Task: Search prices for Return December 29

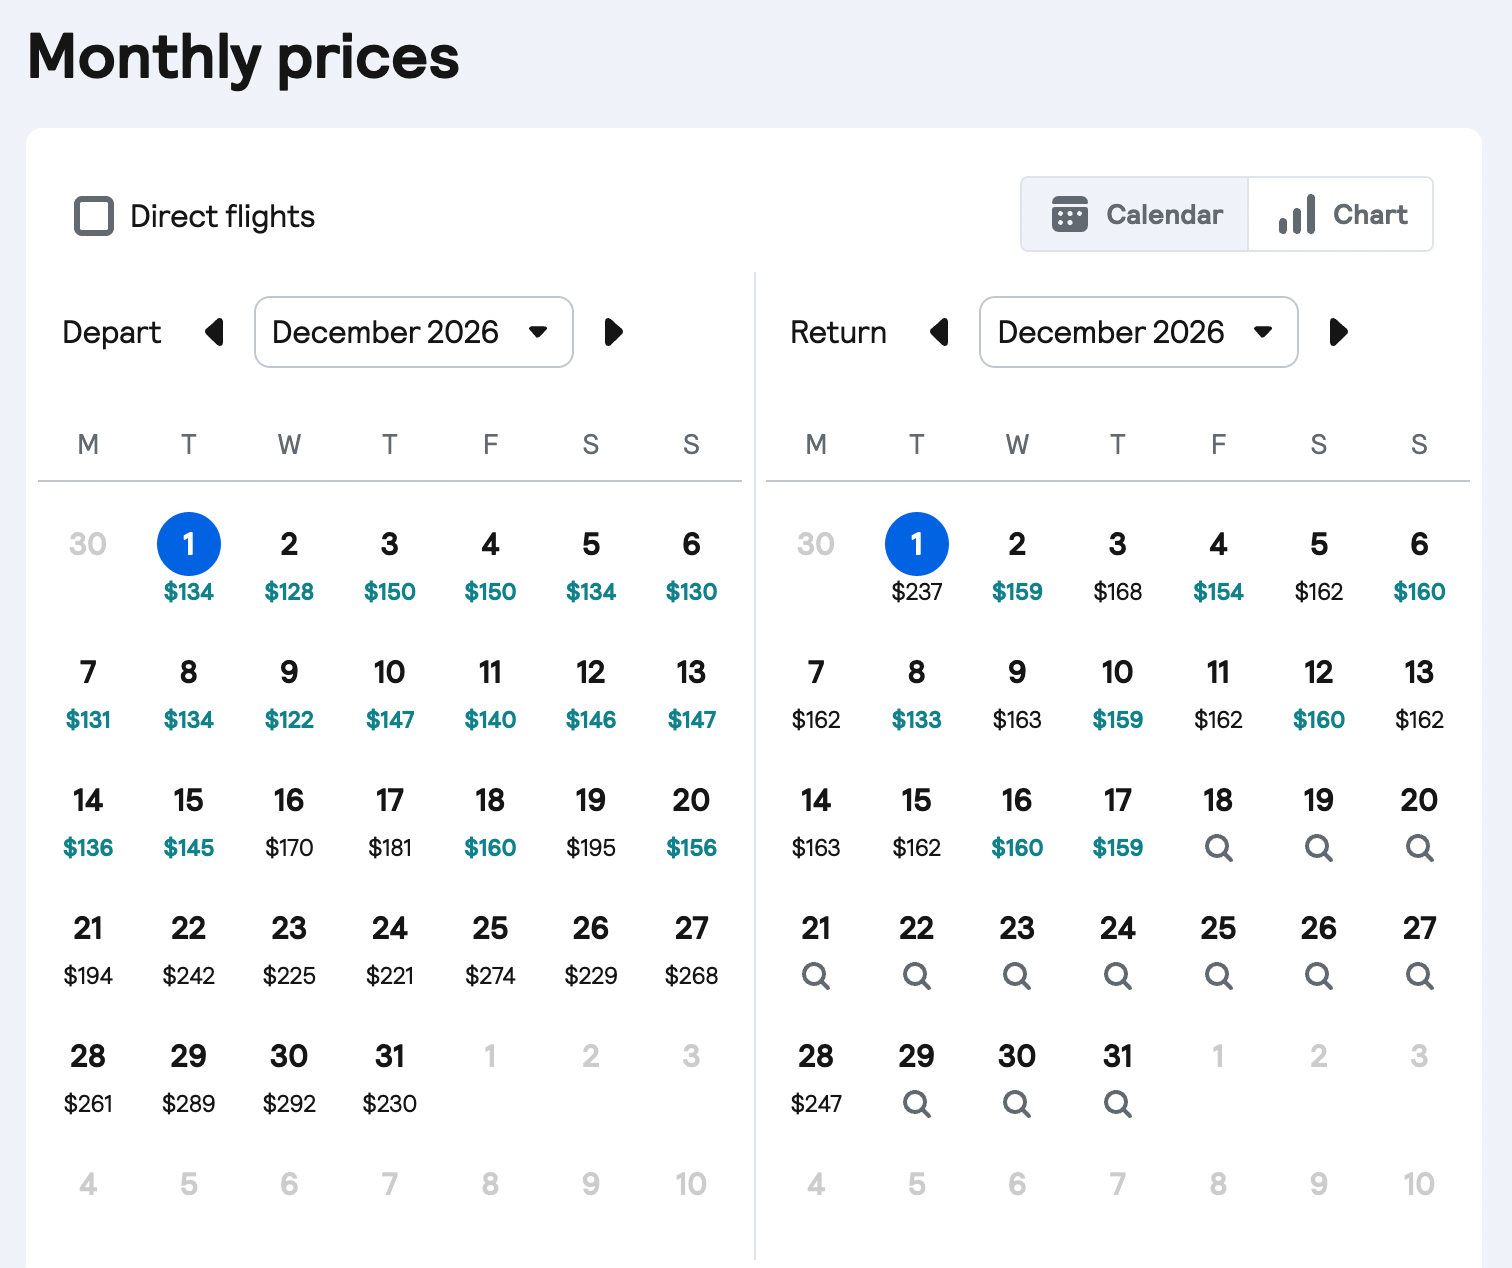Action: [917, 1104]
